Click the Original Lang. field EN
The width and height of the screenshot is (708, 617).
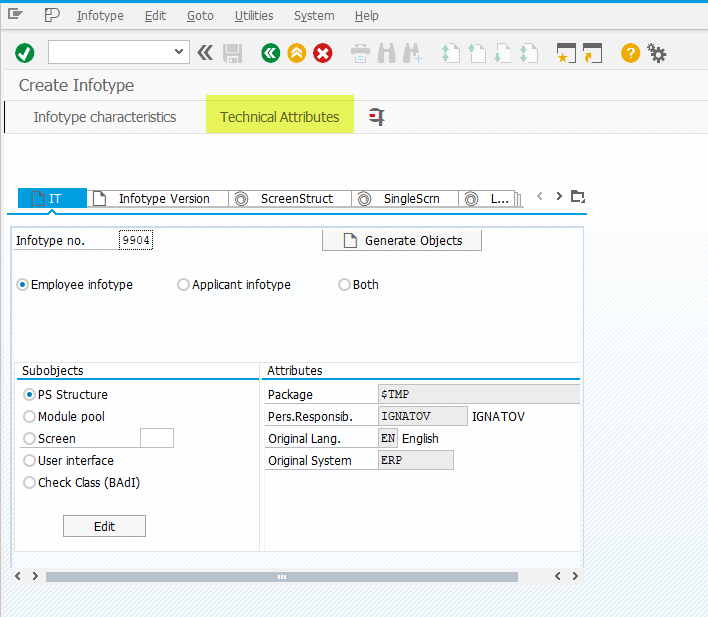(x=388, y=438)
